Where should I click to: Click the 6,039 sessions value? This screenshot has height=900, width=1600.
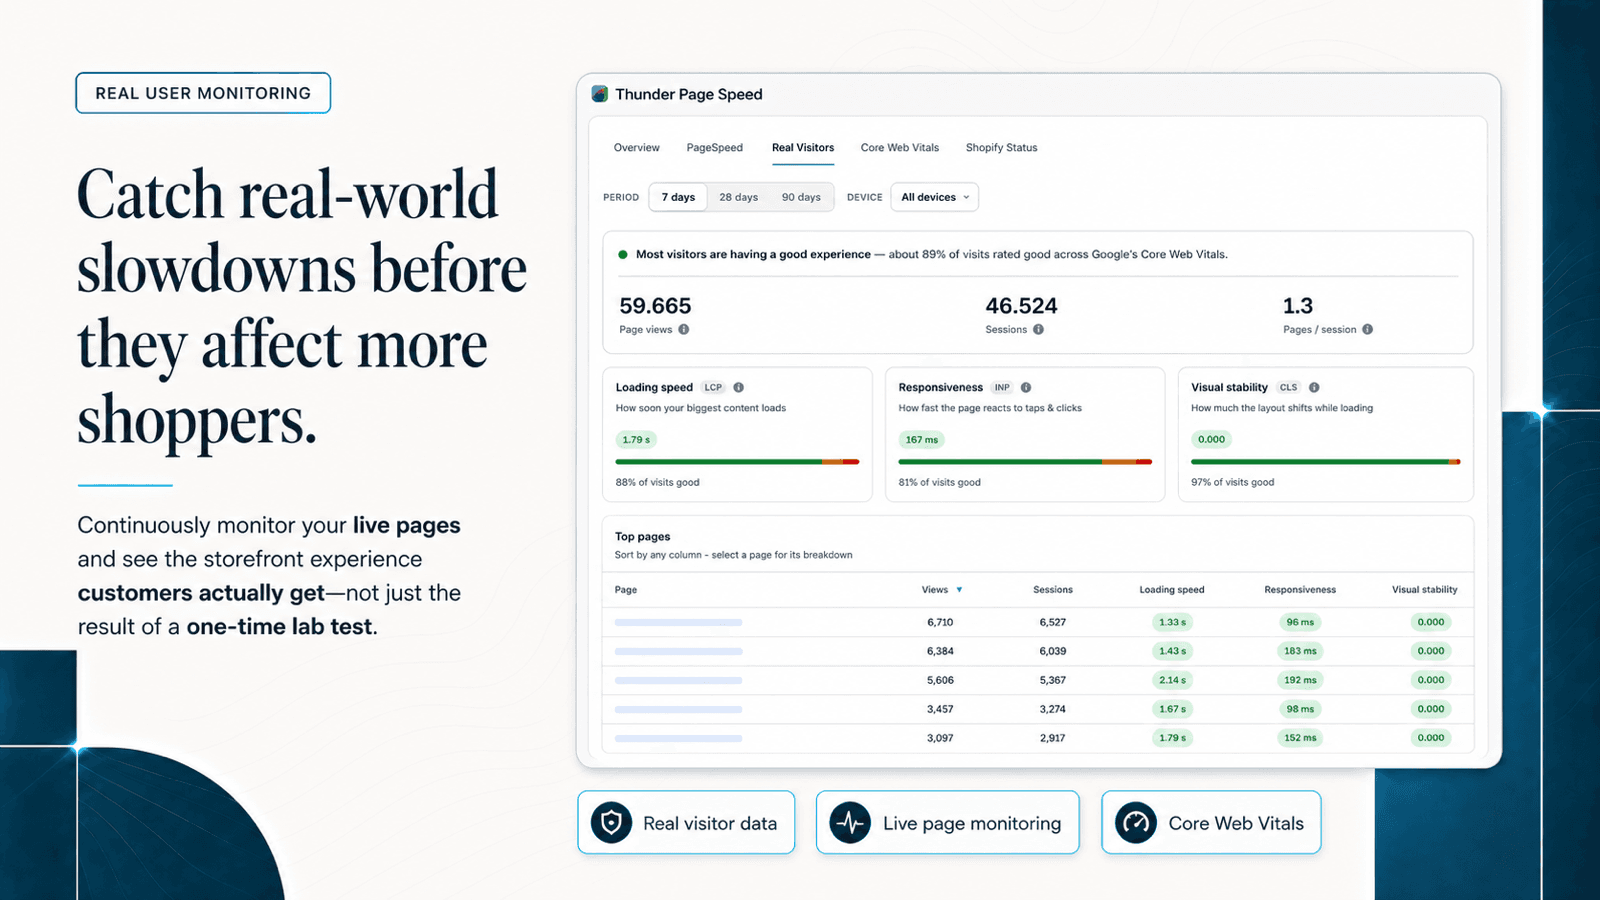(1053, 651)
